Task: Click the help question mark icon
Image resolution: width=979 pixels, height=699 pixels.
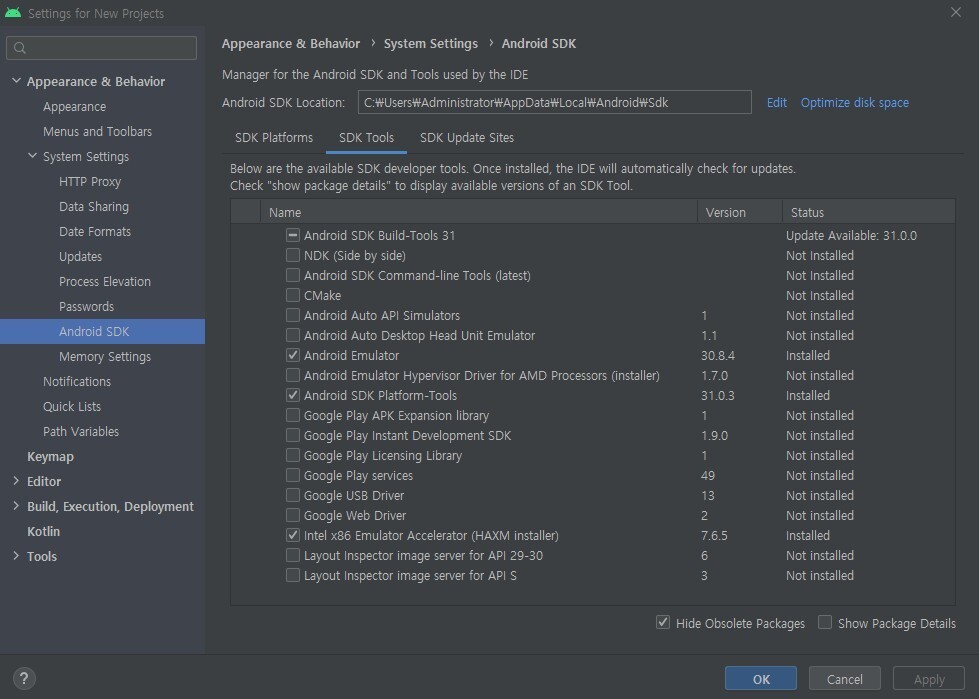Action: (x=24, y=678)
